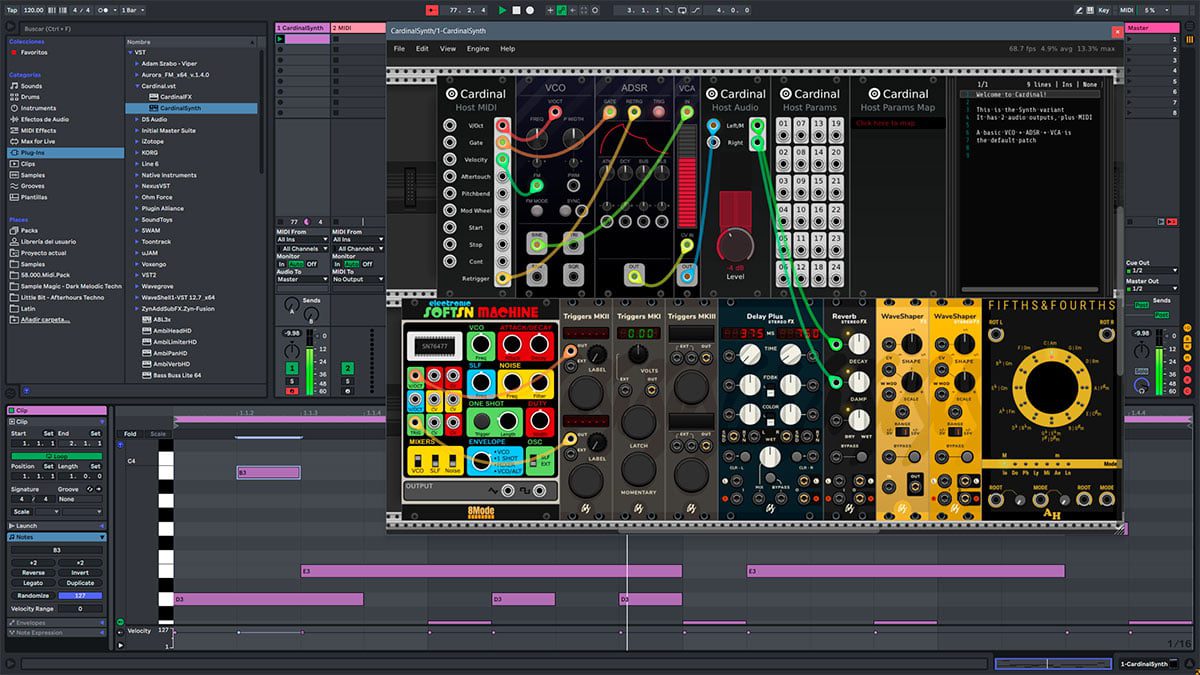Open the Audio To Master dropdown

(300, 279)
